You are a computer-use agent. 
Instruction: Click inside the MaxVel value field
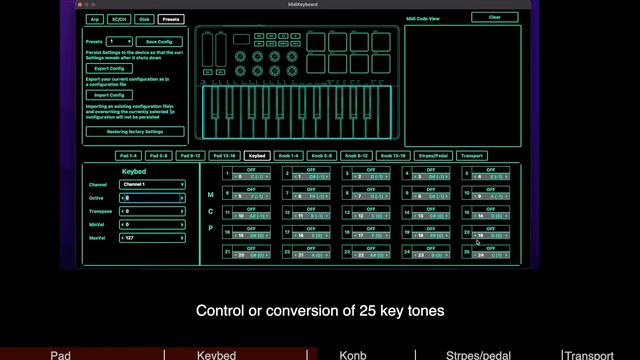tap(152, 238)
